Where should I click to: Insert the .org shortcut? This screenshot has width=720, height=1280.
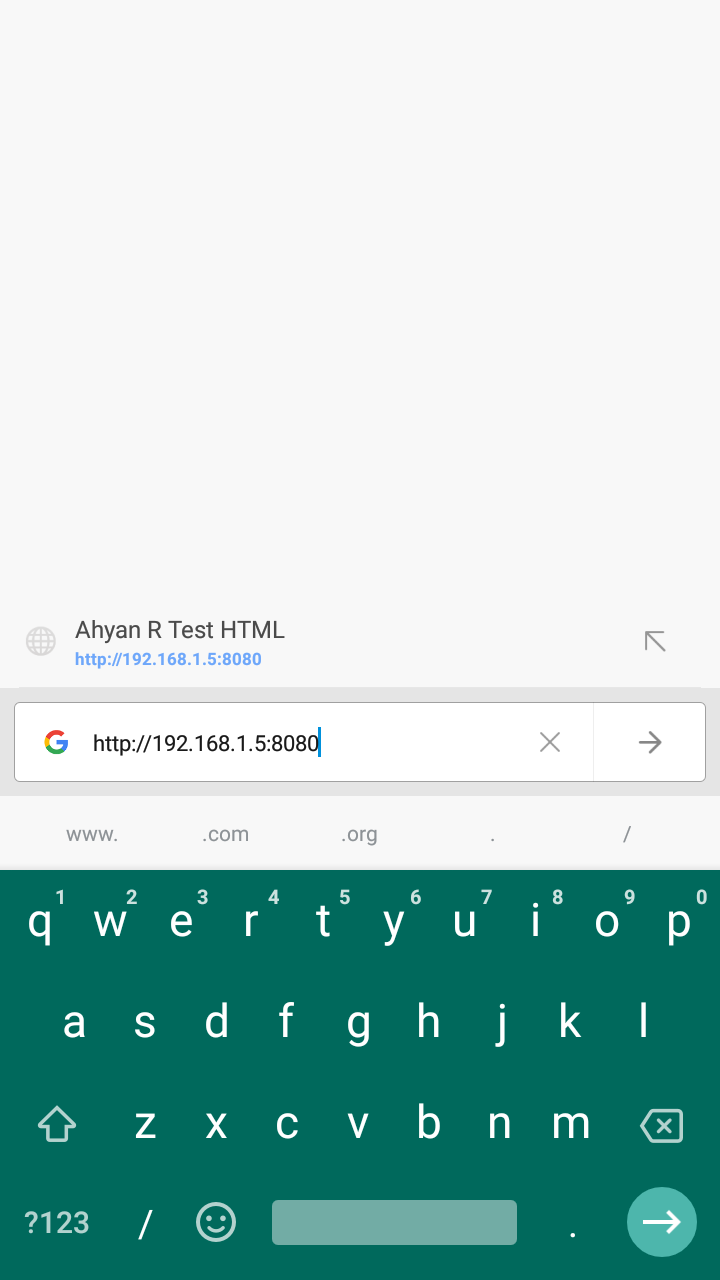359,834
